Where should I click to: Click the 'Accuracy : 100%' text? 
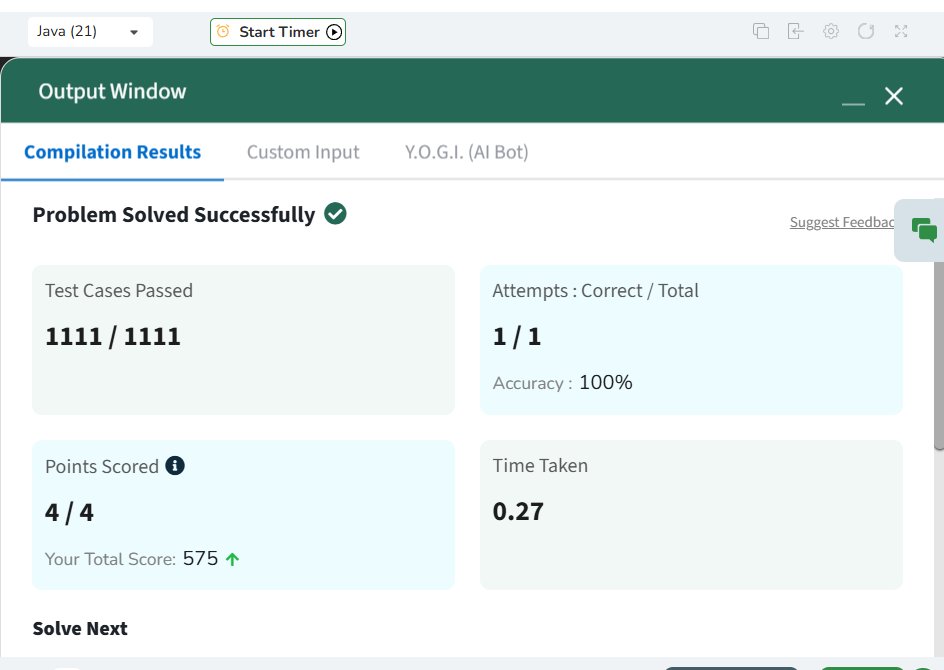(x=562, y=383)
